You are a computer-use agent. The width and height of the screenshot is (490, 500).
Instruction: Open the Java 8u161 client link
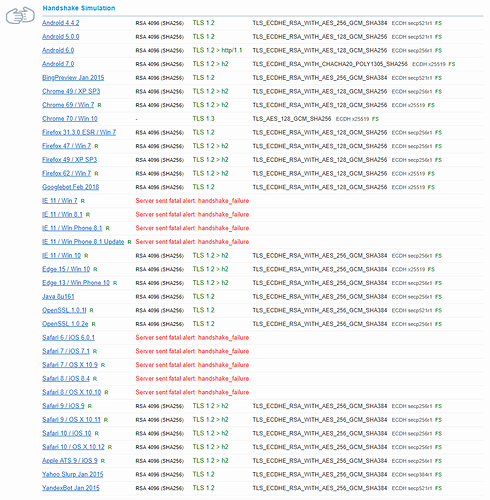[x=58, y=296]
